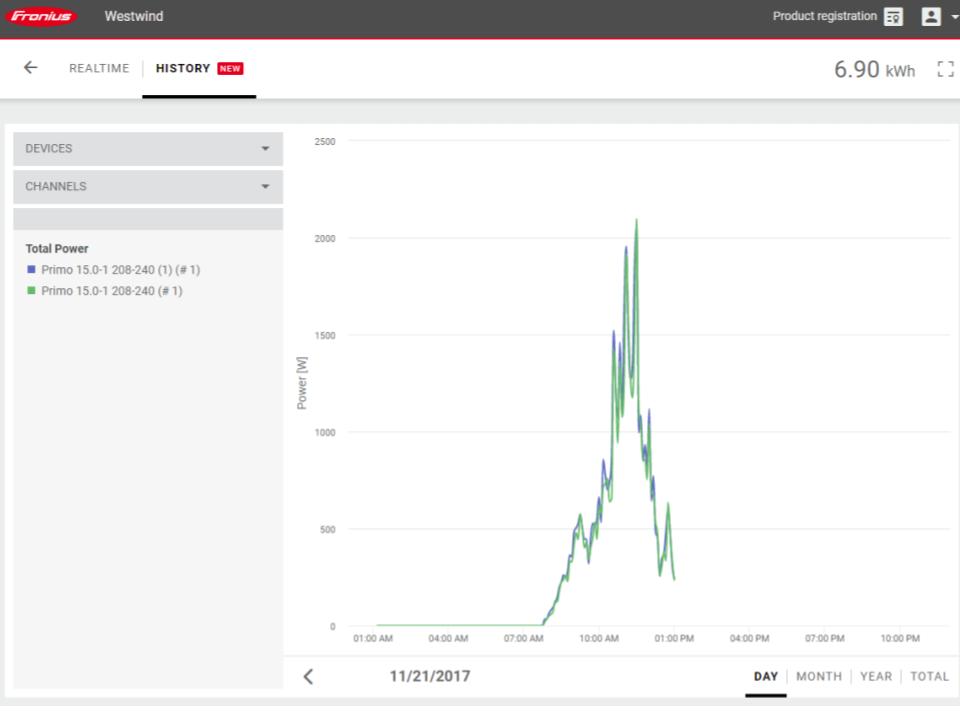The image size is (960, 720).
Task: Click the green Primo legend square
Action: pos(31,291)
